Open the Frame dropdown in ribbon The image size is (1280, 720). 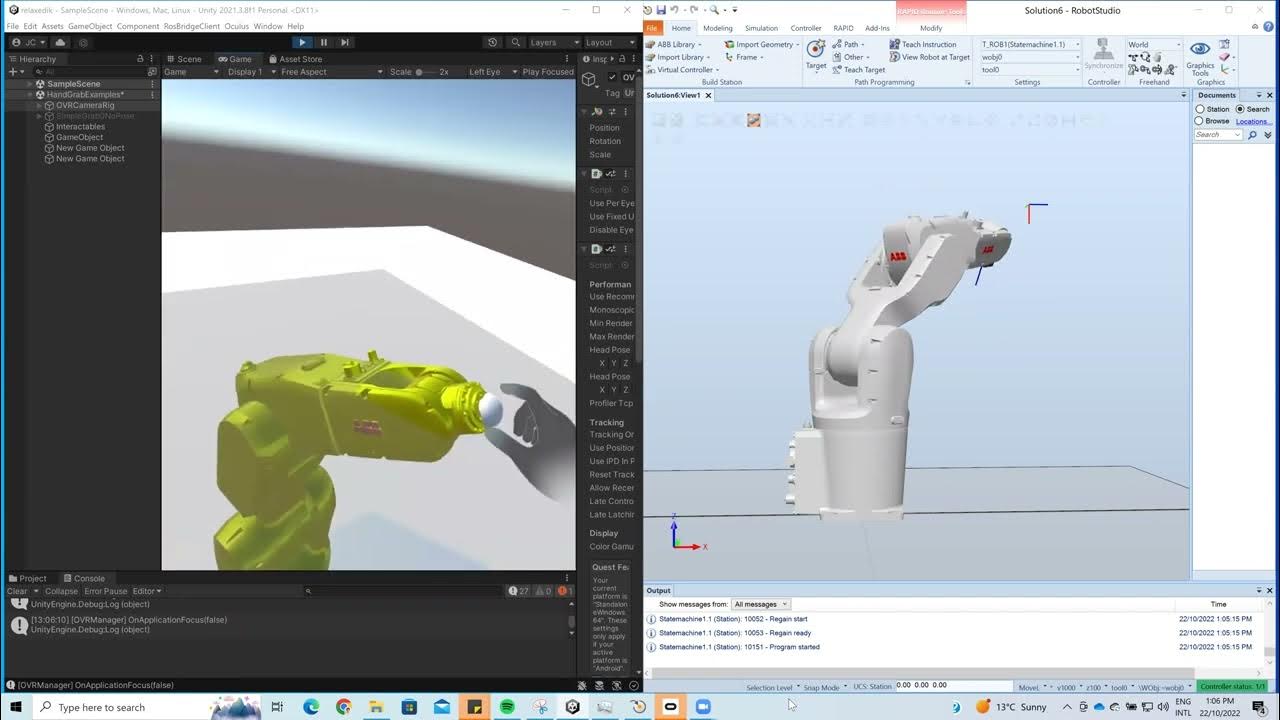click(745, 57)
